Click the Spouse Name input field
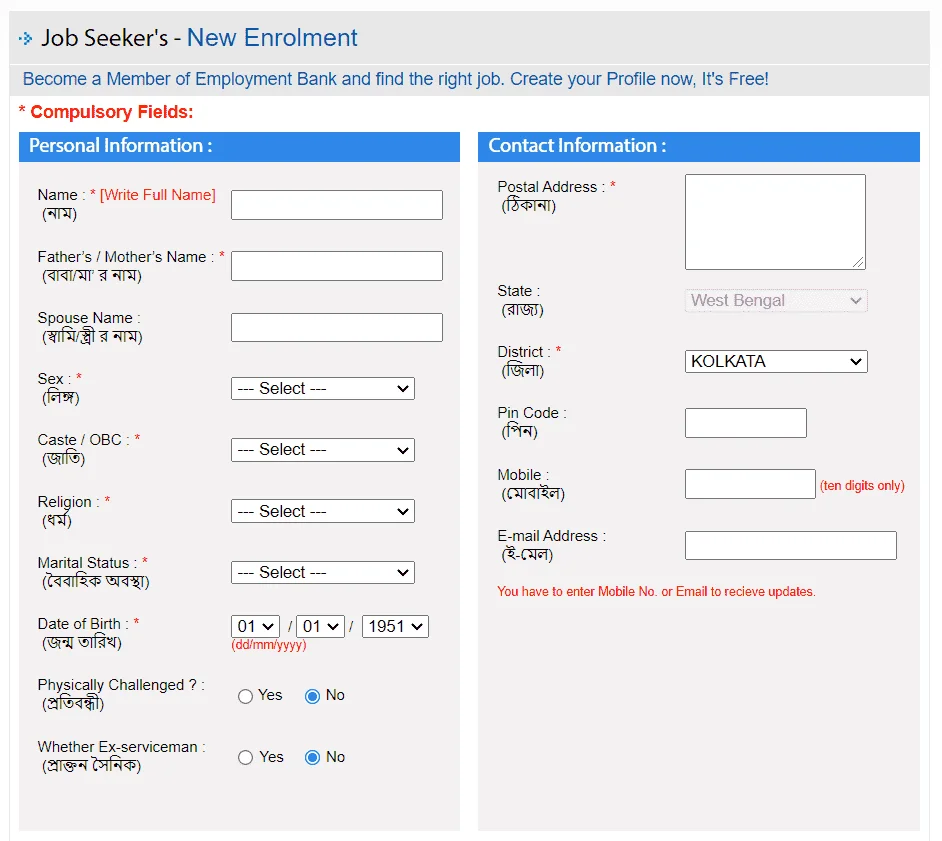The height and width of the screenshot is (841, 942). pos(336,327)
